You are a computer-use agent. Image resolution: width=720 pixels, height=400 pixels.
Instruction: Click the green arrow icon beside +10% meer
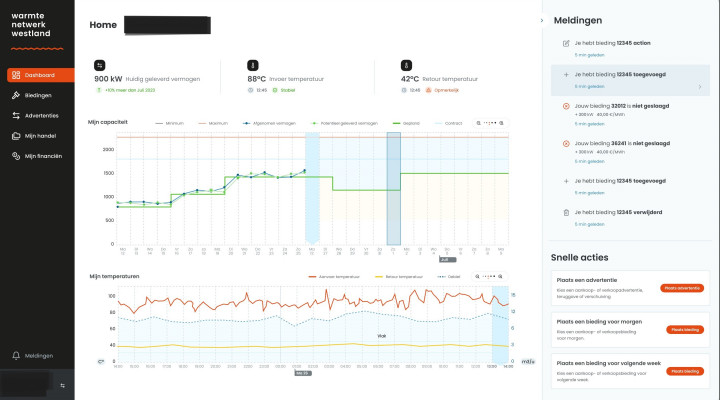pos(99,90)
